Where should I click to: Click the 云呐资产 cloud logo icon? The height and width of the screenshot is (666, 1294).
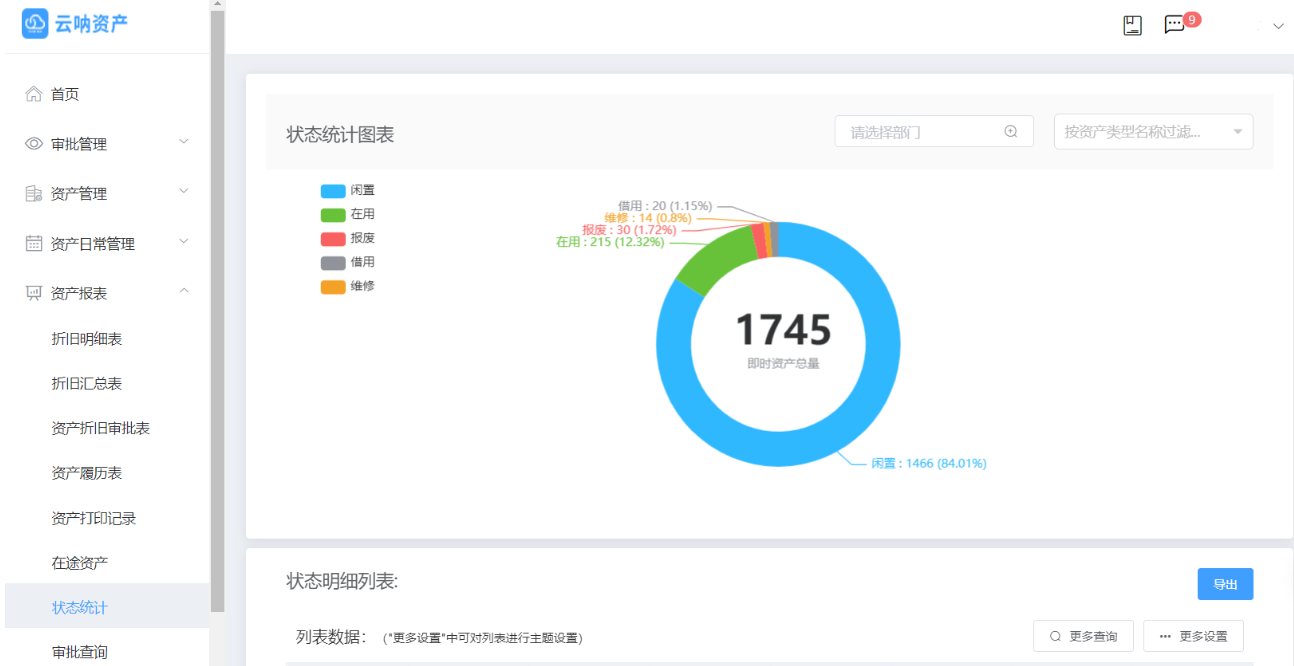point(35,24)
